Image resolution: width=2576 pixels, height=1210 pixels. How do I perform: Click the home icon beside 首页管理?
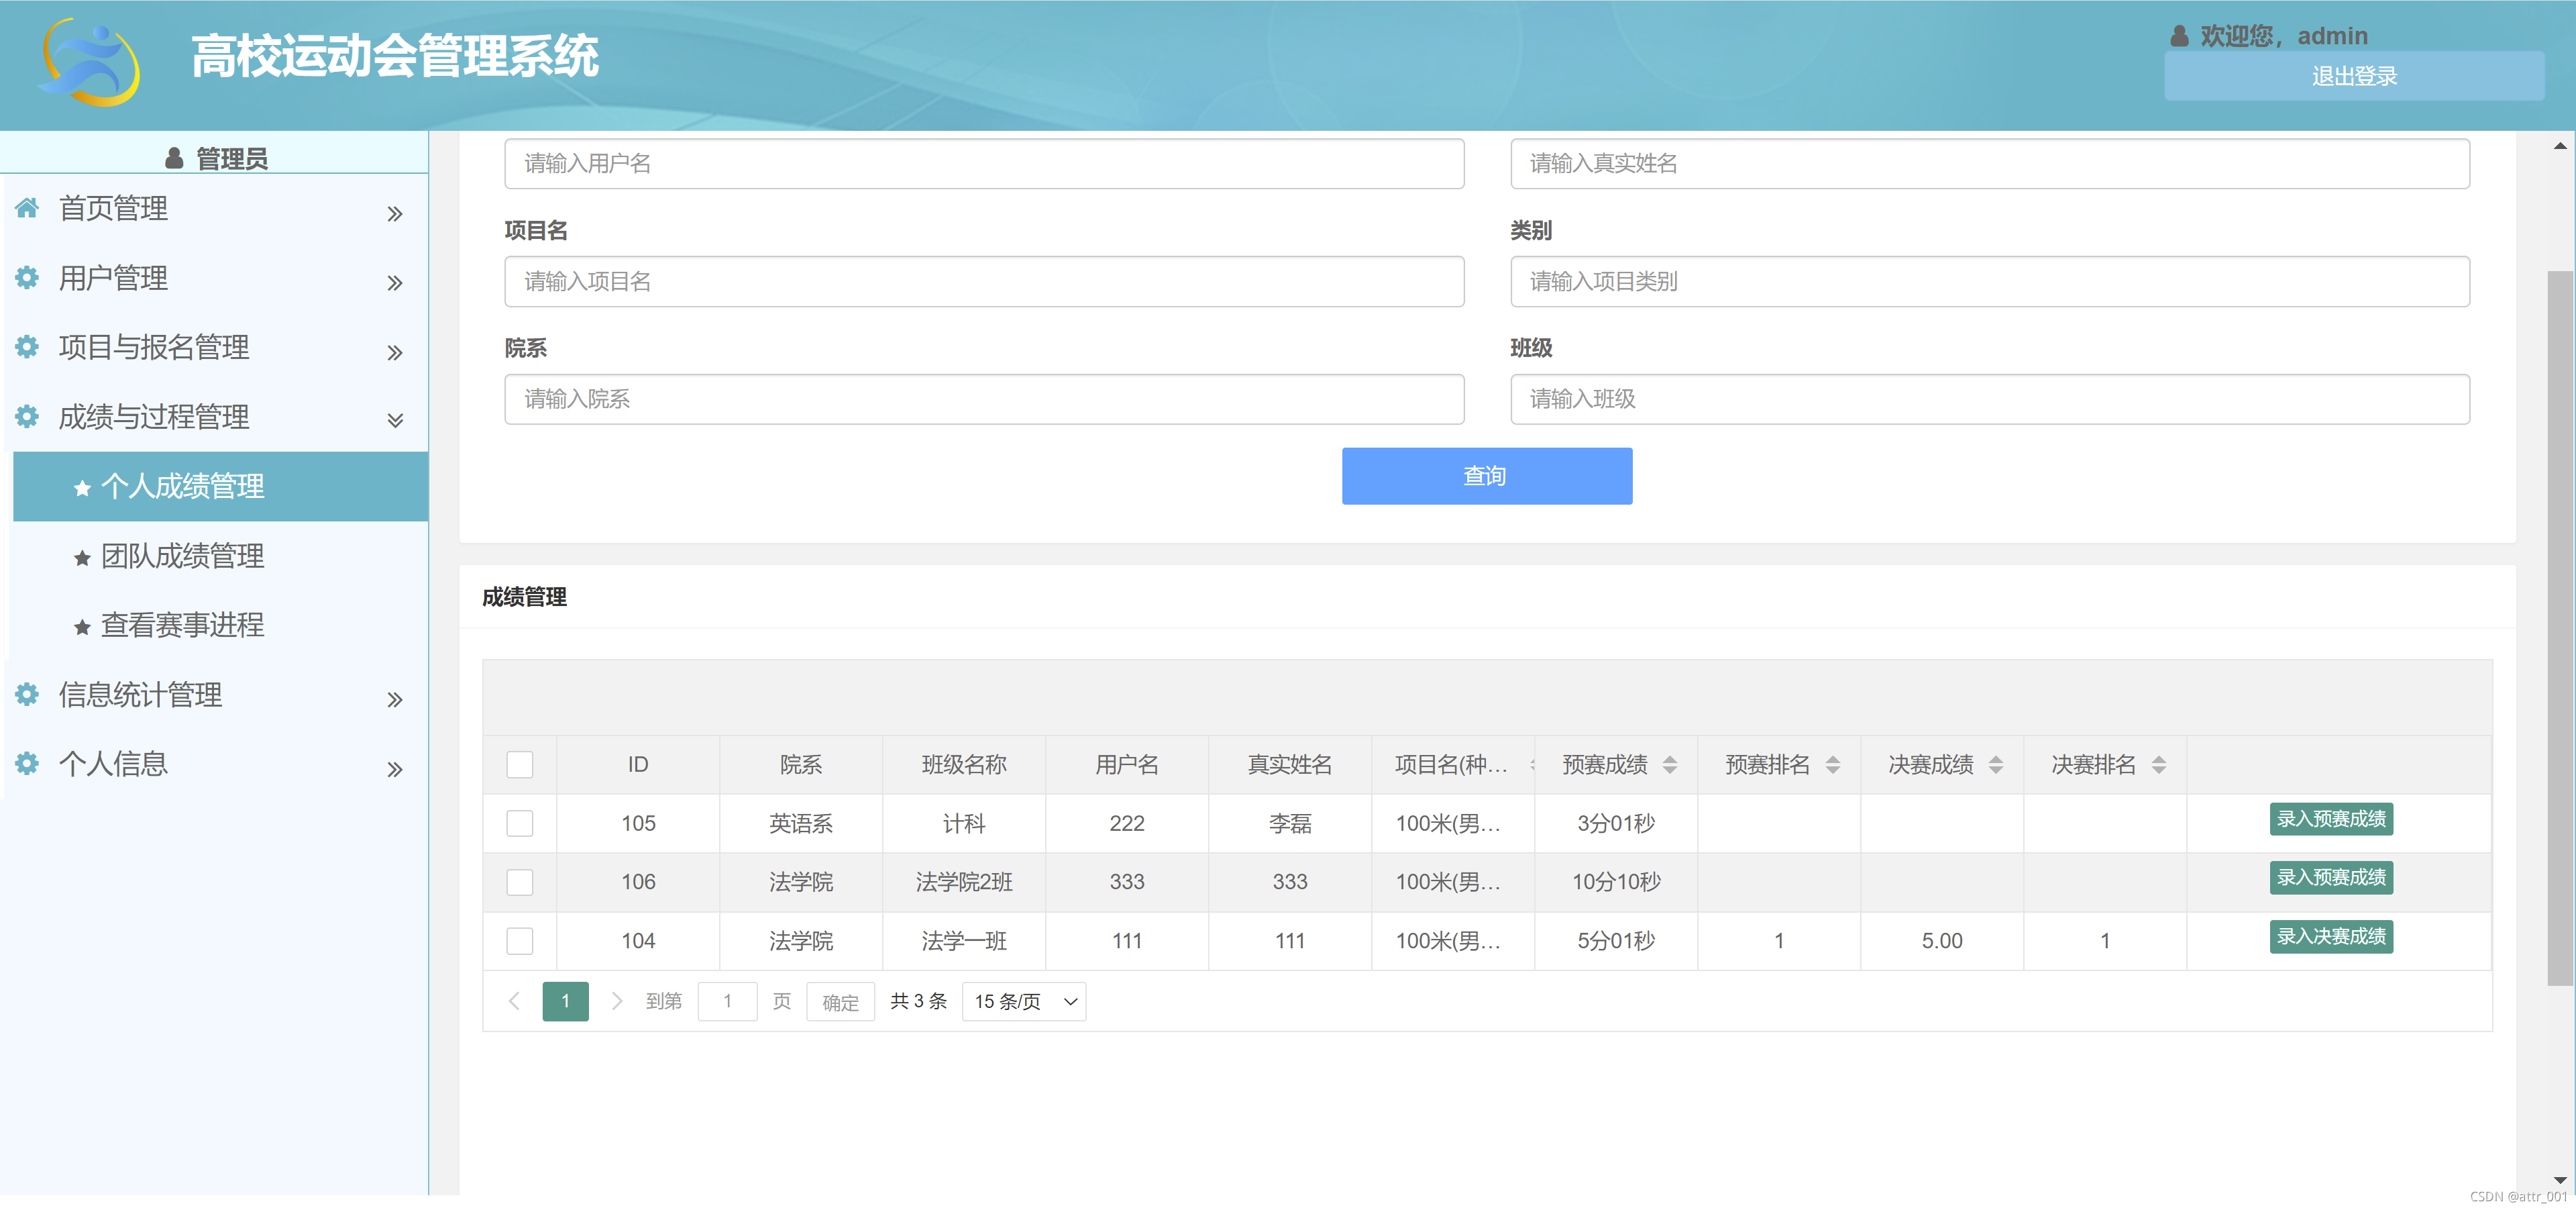[27, 208]
